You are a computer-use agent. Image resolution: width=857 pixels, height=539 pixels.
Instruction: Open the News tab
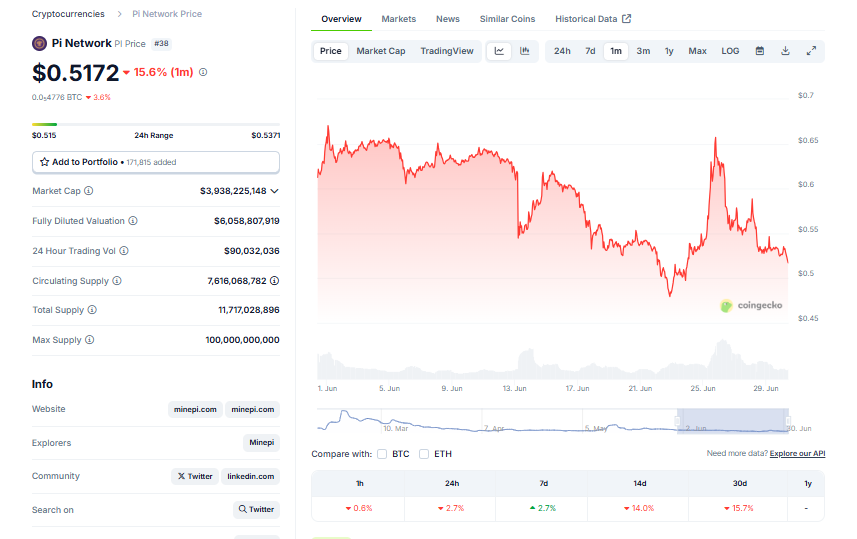448,19
